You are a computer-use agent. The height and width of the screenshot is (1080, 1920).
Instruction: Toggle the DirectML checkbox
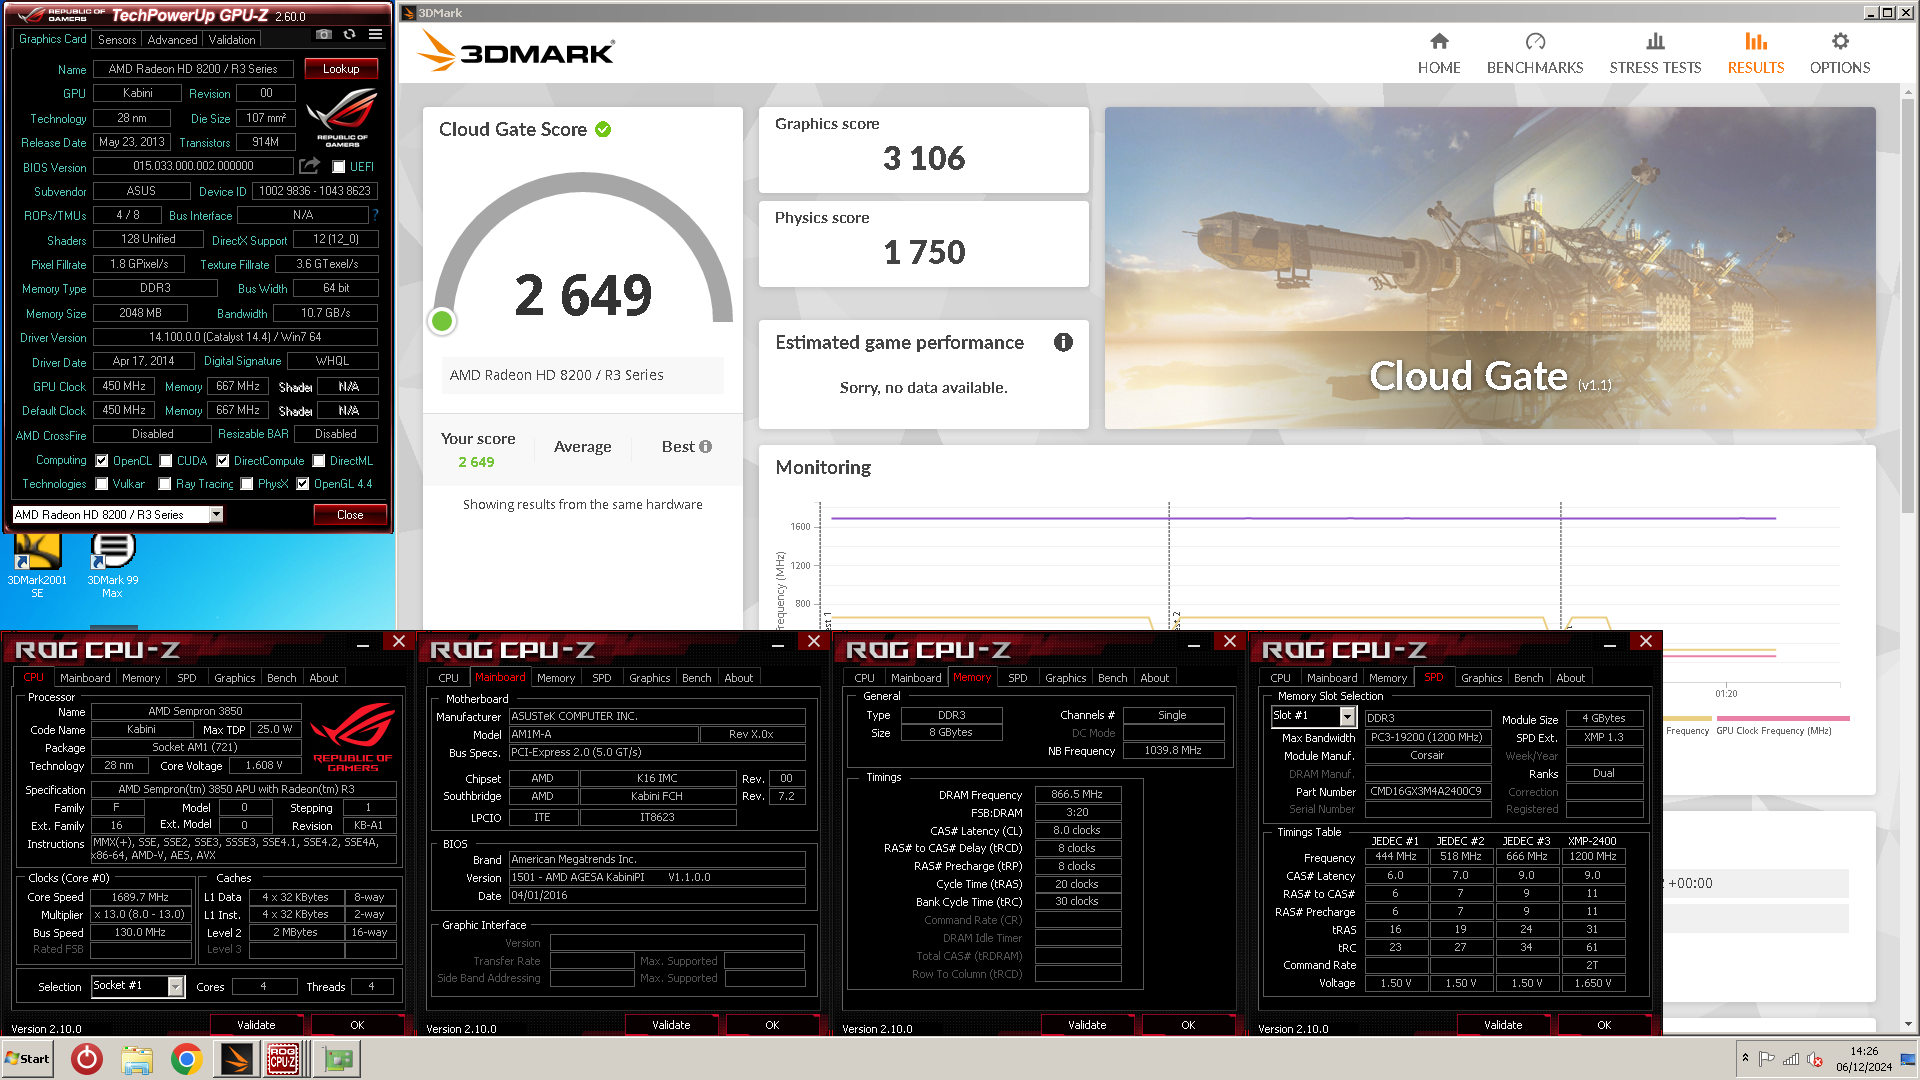coord(319,461)
